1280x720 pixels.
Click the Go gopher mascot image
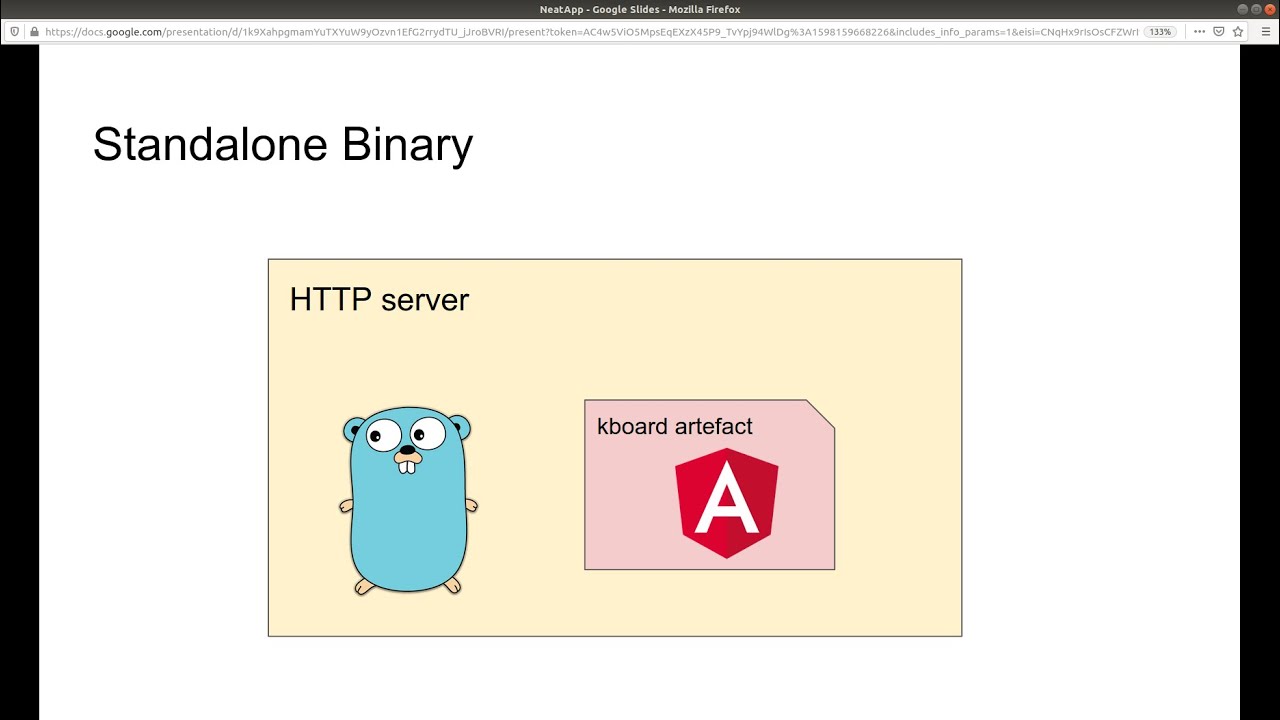coord(408,500)
